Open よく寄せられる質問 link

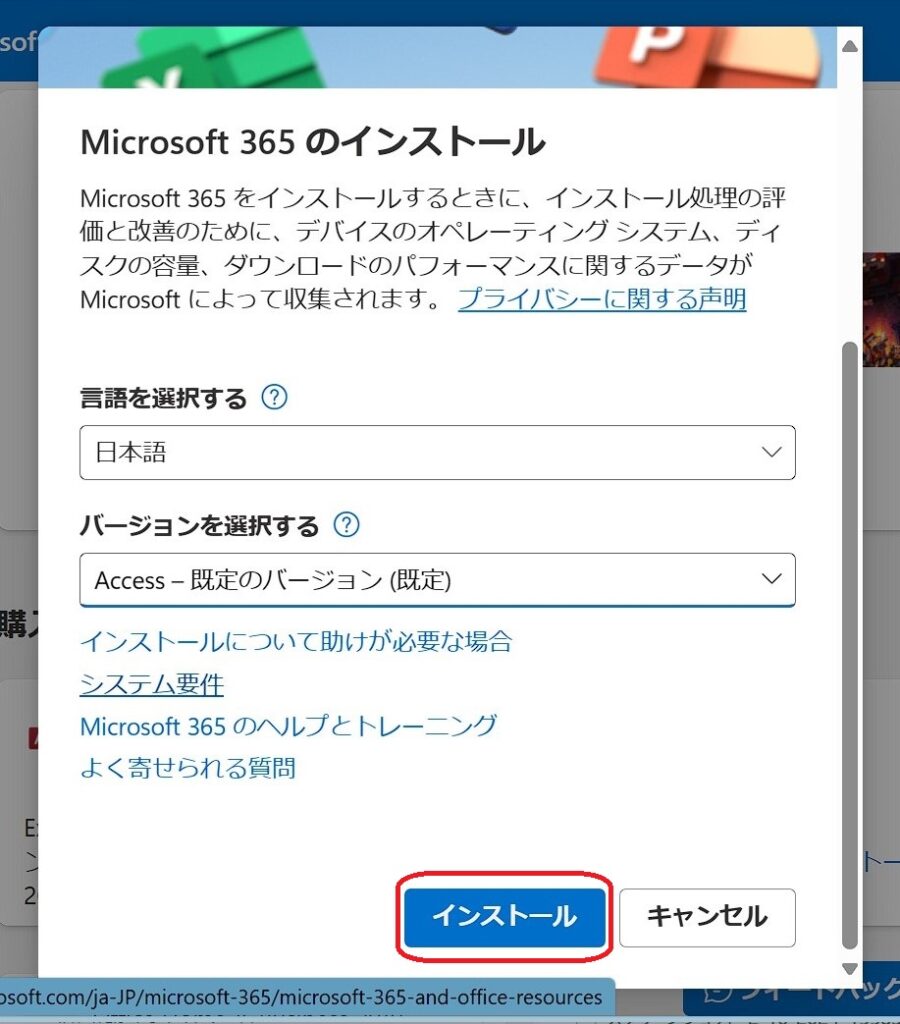(x=188, y=768)
